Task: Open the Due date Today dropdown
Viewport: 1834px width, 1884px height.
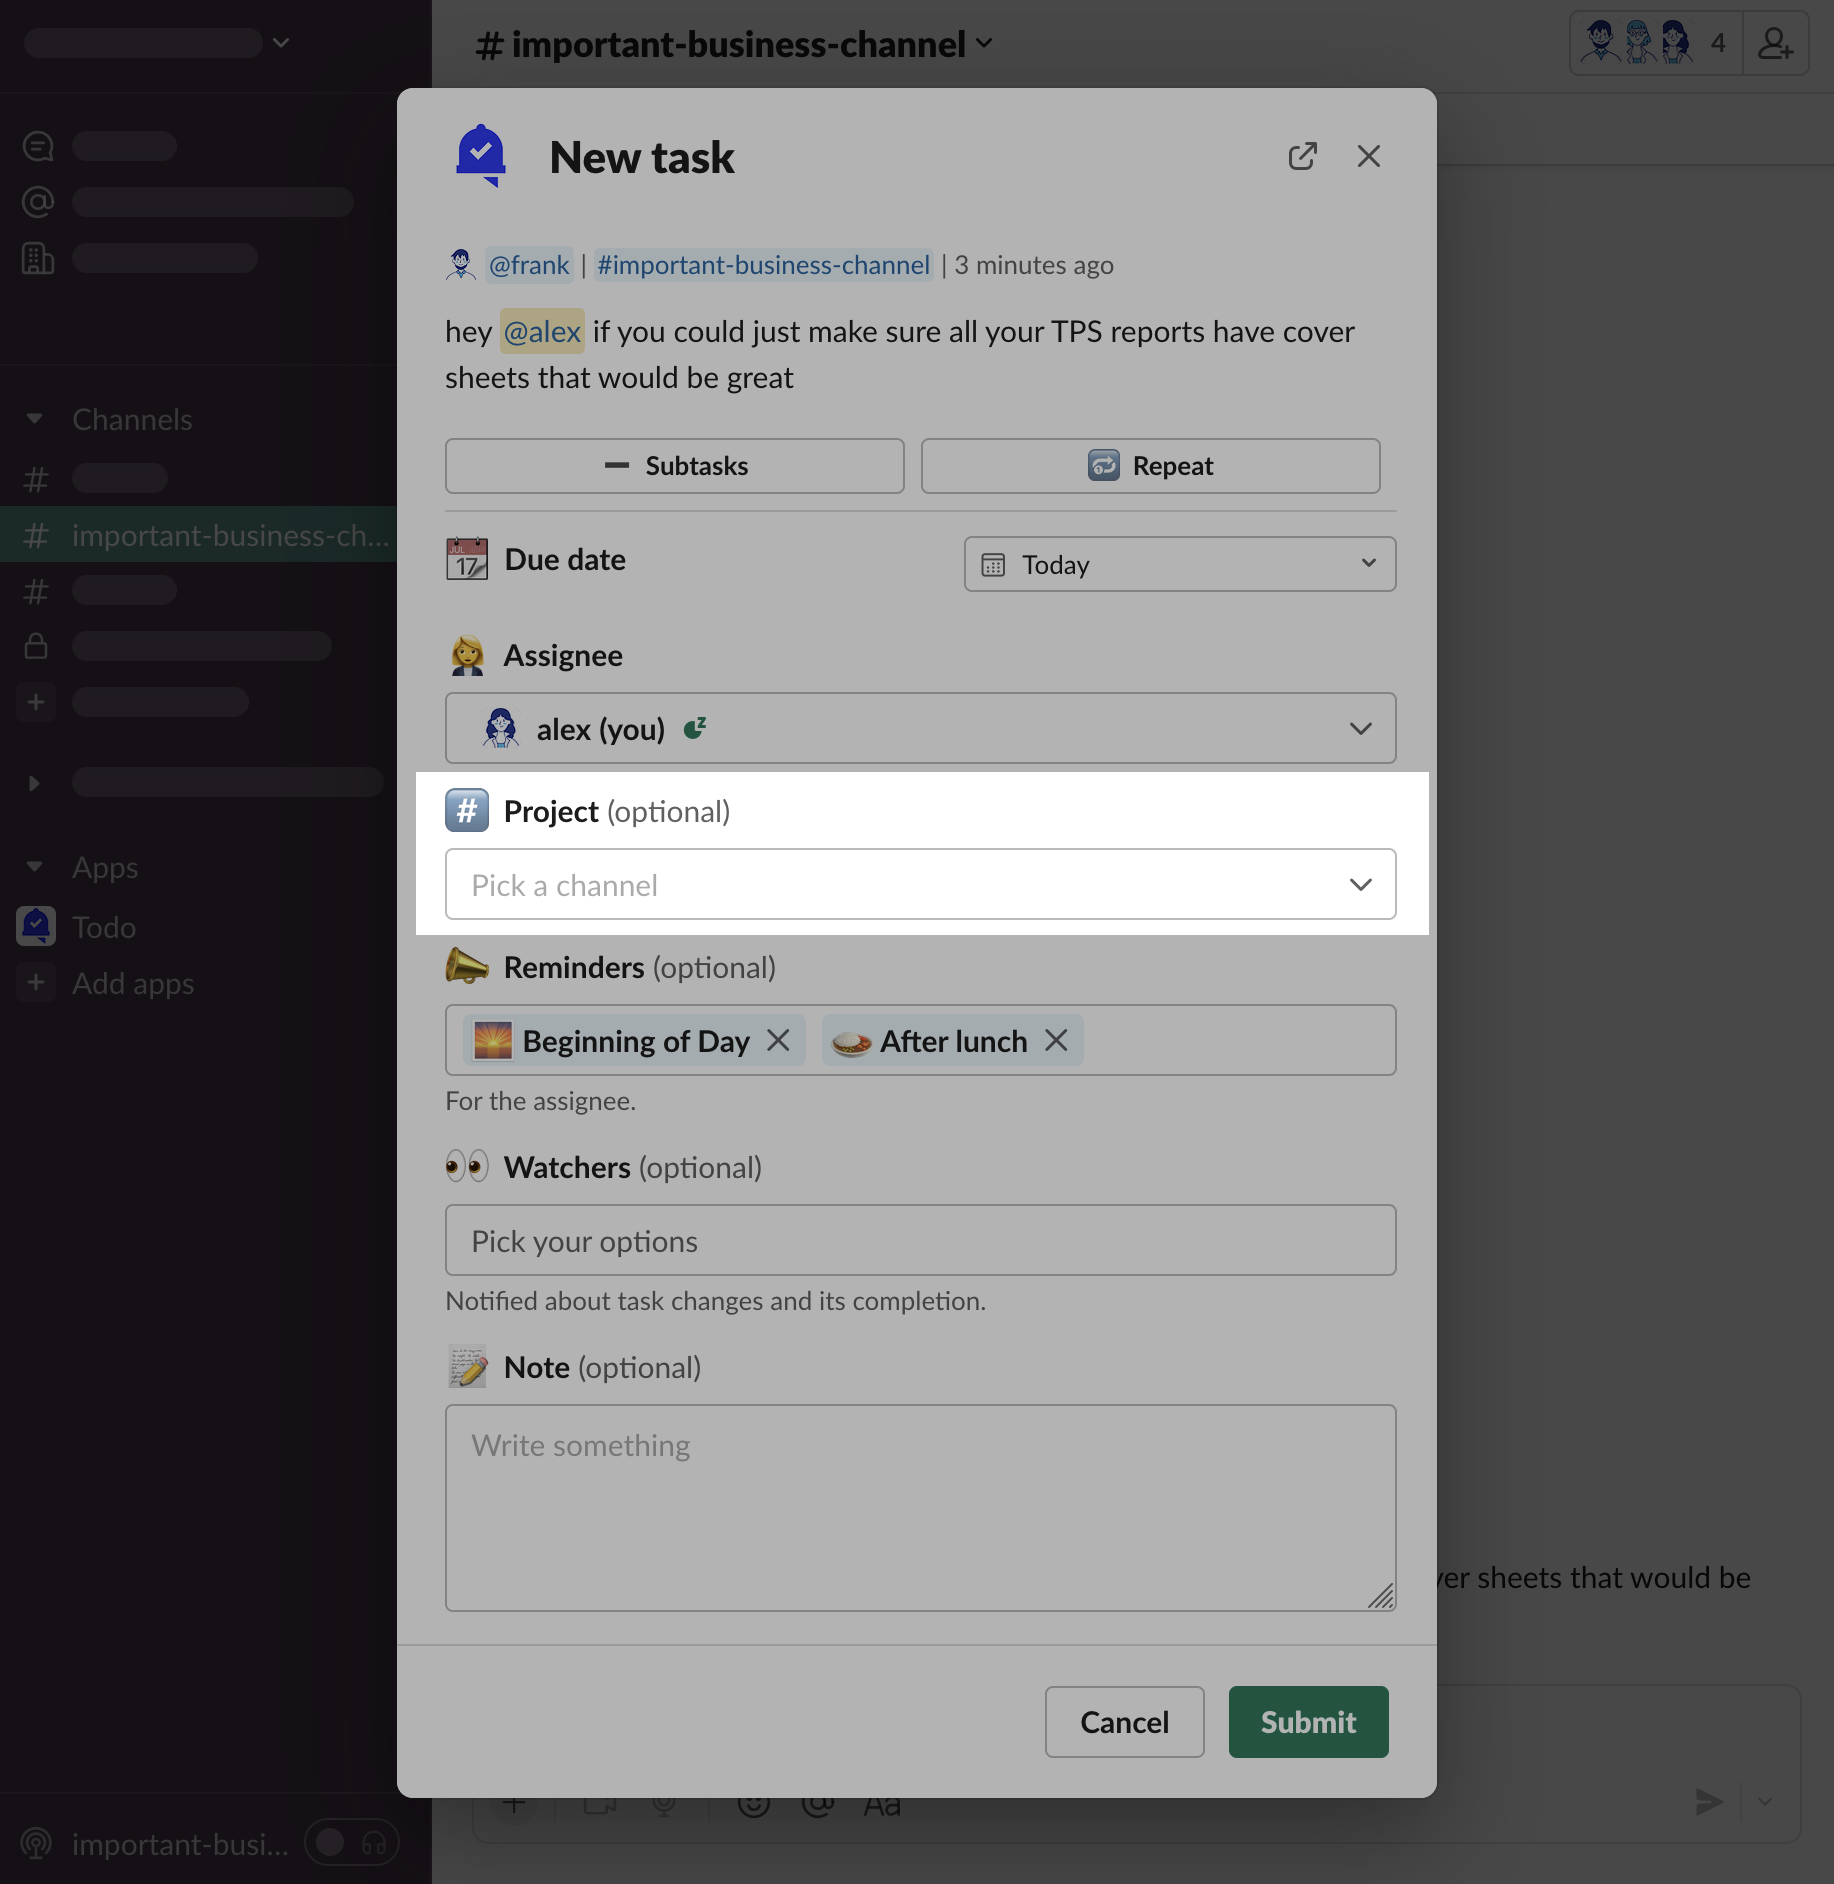Action: click(x=1179, y=564)
